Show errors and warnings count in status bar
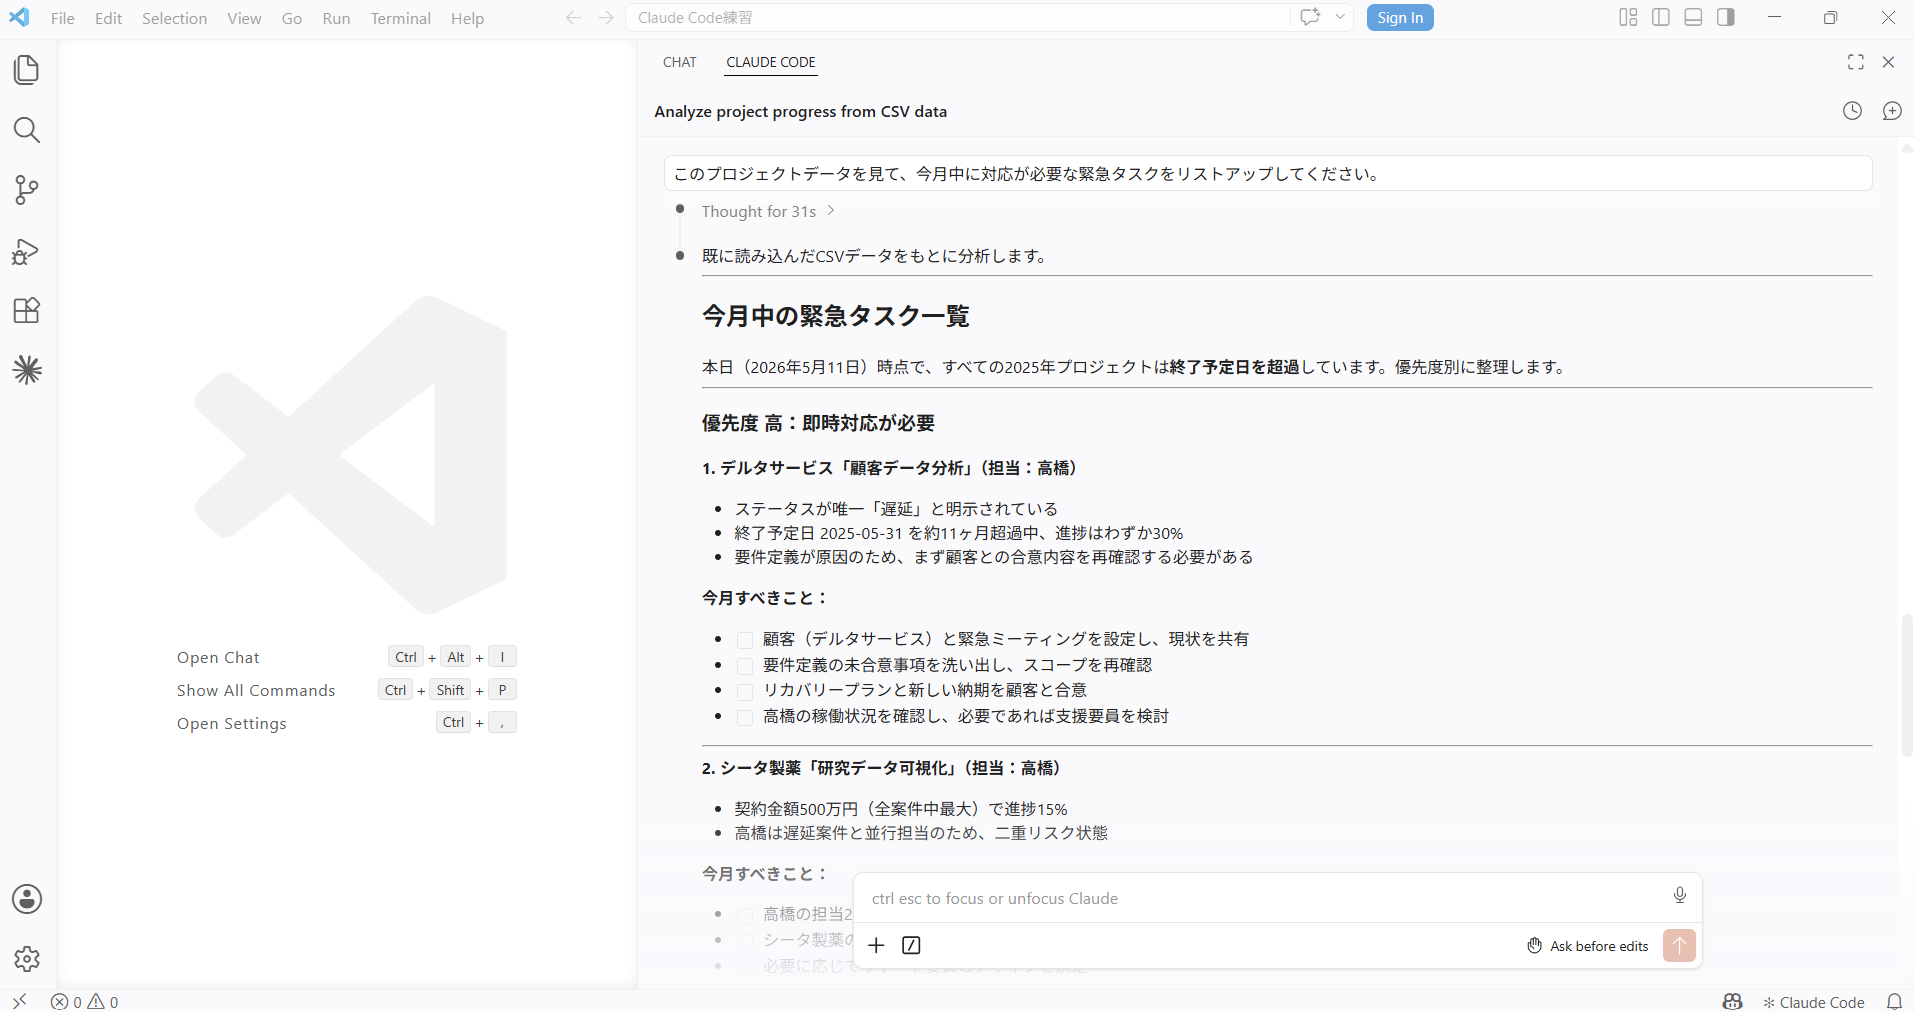The width and height of the screenshot is (1915, 1012). (x=85, y=1001)
